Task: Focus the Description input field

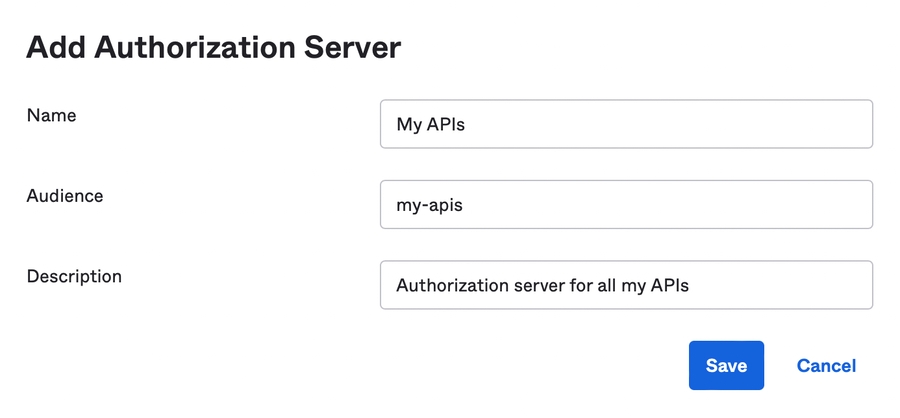Action: coord(626,285)
